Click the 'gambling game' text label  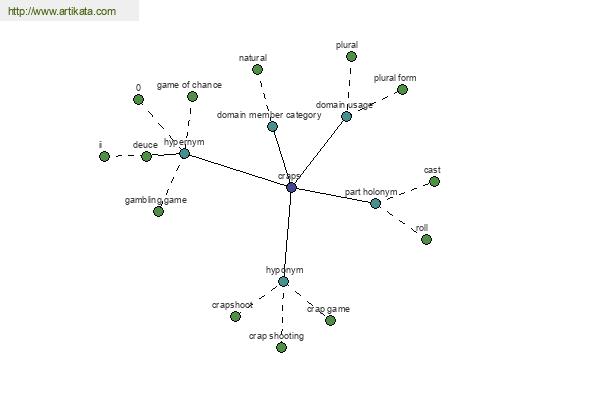tap(156, 200)
